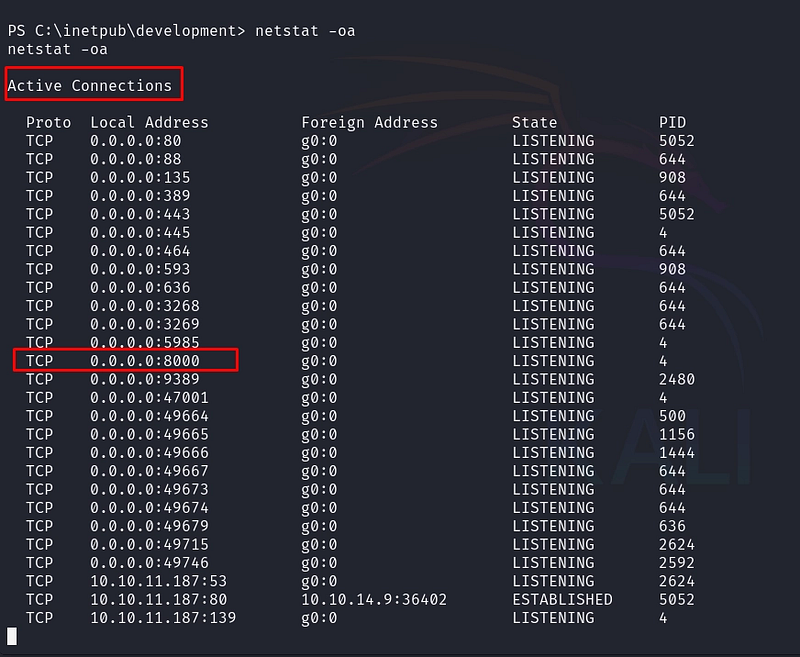Select local address 0.0.0.0:593

point(140,269)
